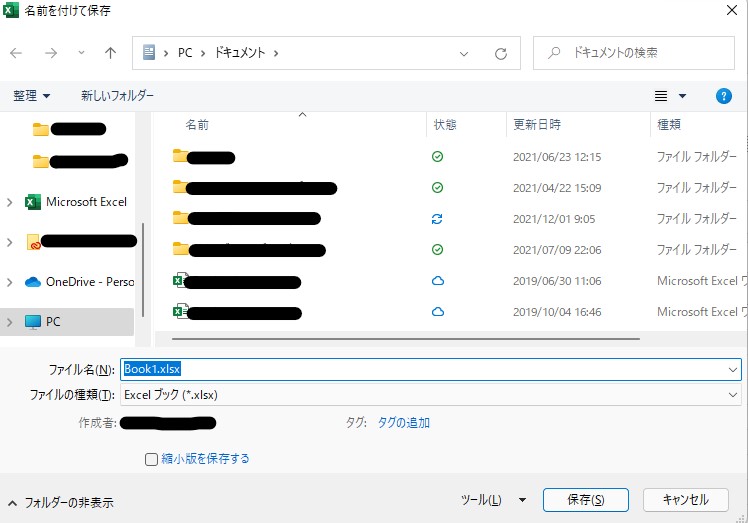This screenshot has width=748, height=523.
Task: Sort by the 更新日時 column header
Action: point(537,125)
